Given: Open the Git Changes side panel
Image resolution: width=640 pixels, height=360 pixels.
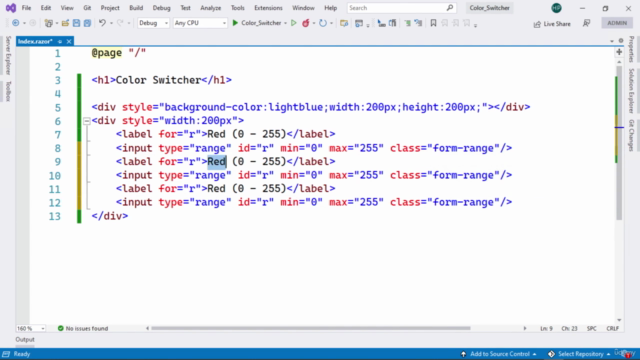Looking at the screenshot, I should [631, 135].
